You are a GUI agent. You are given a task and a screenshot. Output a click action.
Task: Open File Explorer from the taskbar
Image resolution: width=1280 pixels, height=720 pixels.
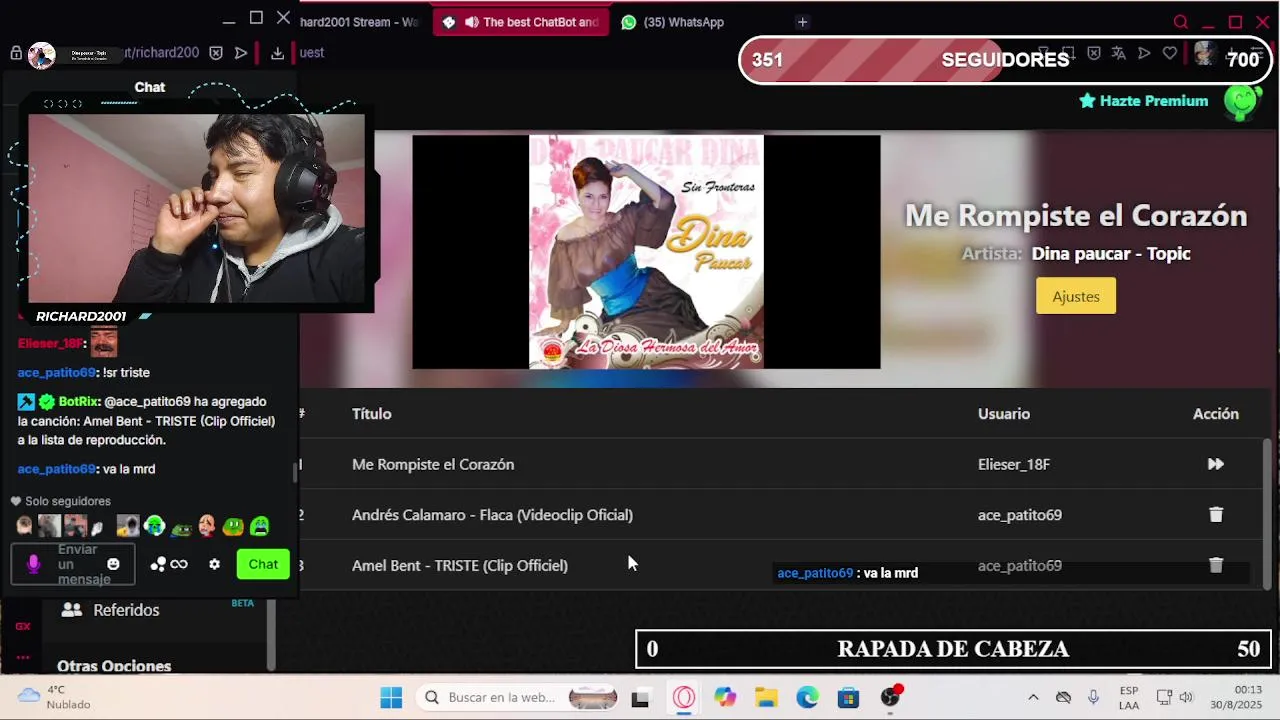coord(766,697)
